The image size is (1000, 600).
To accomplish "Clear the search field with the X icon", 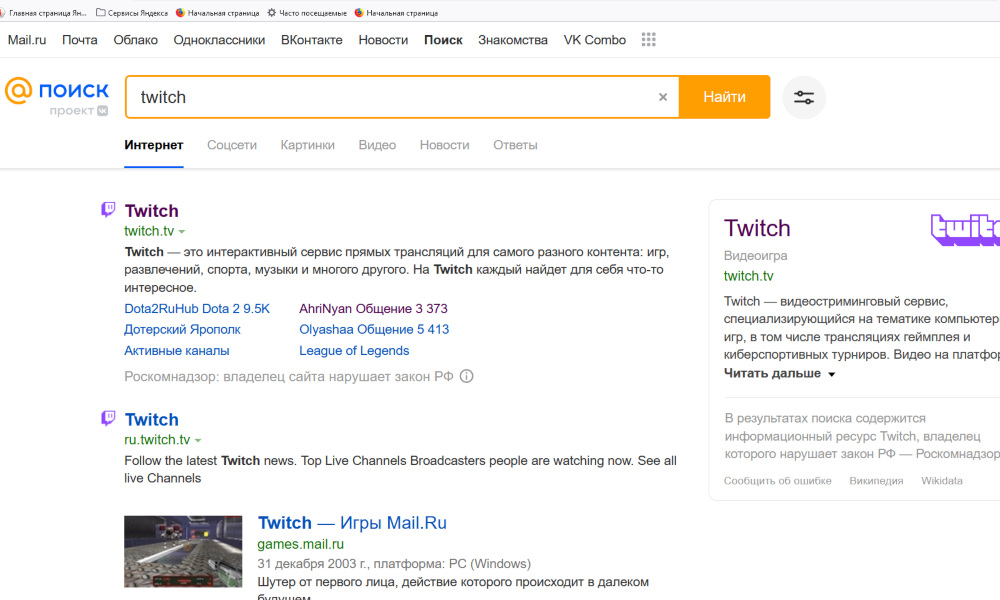I will coord(663,97).
